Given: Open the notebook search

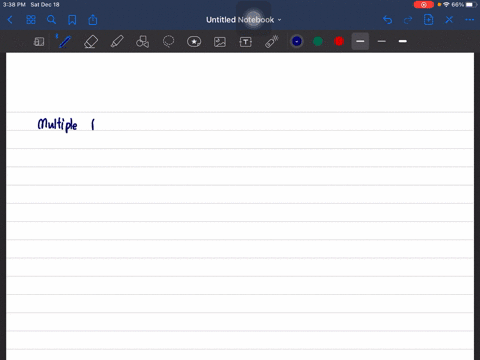Looking at the screenshot, I should pyautogui.click(x=51, y=20).
